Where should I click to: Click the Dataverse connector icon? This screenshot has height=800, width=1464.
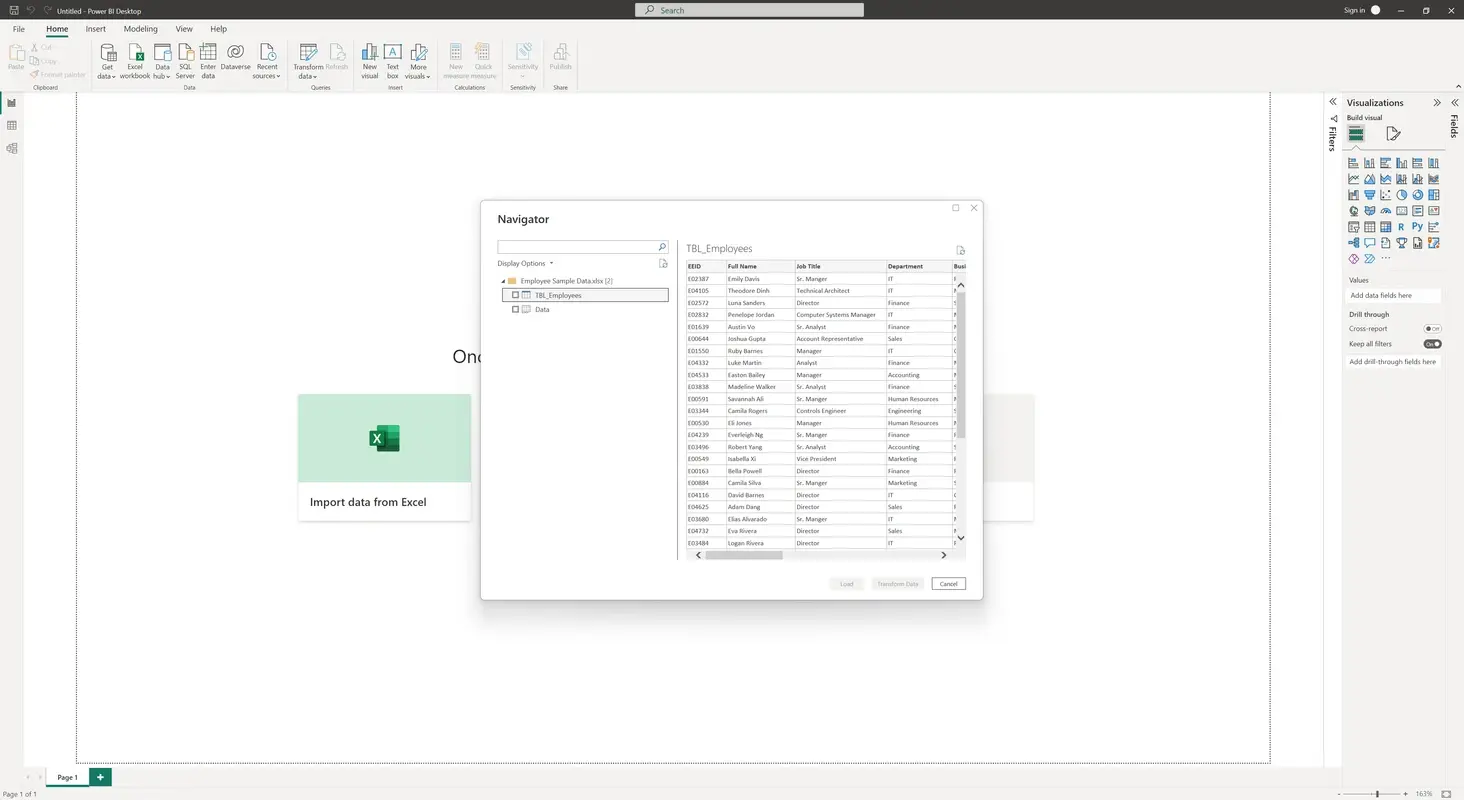click(235, 58)
